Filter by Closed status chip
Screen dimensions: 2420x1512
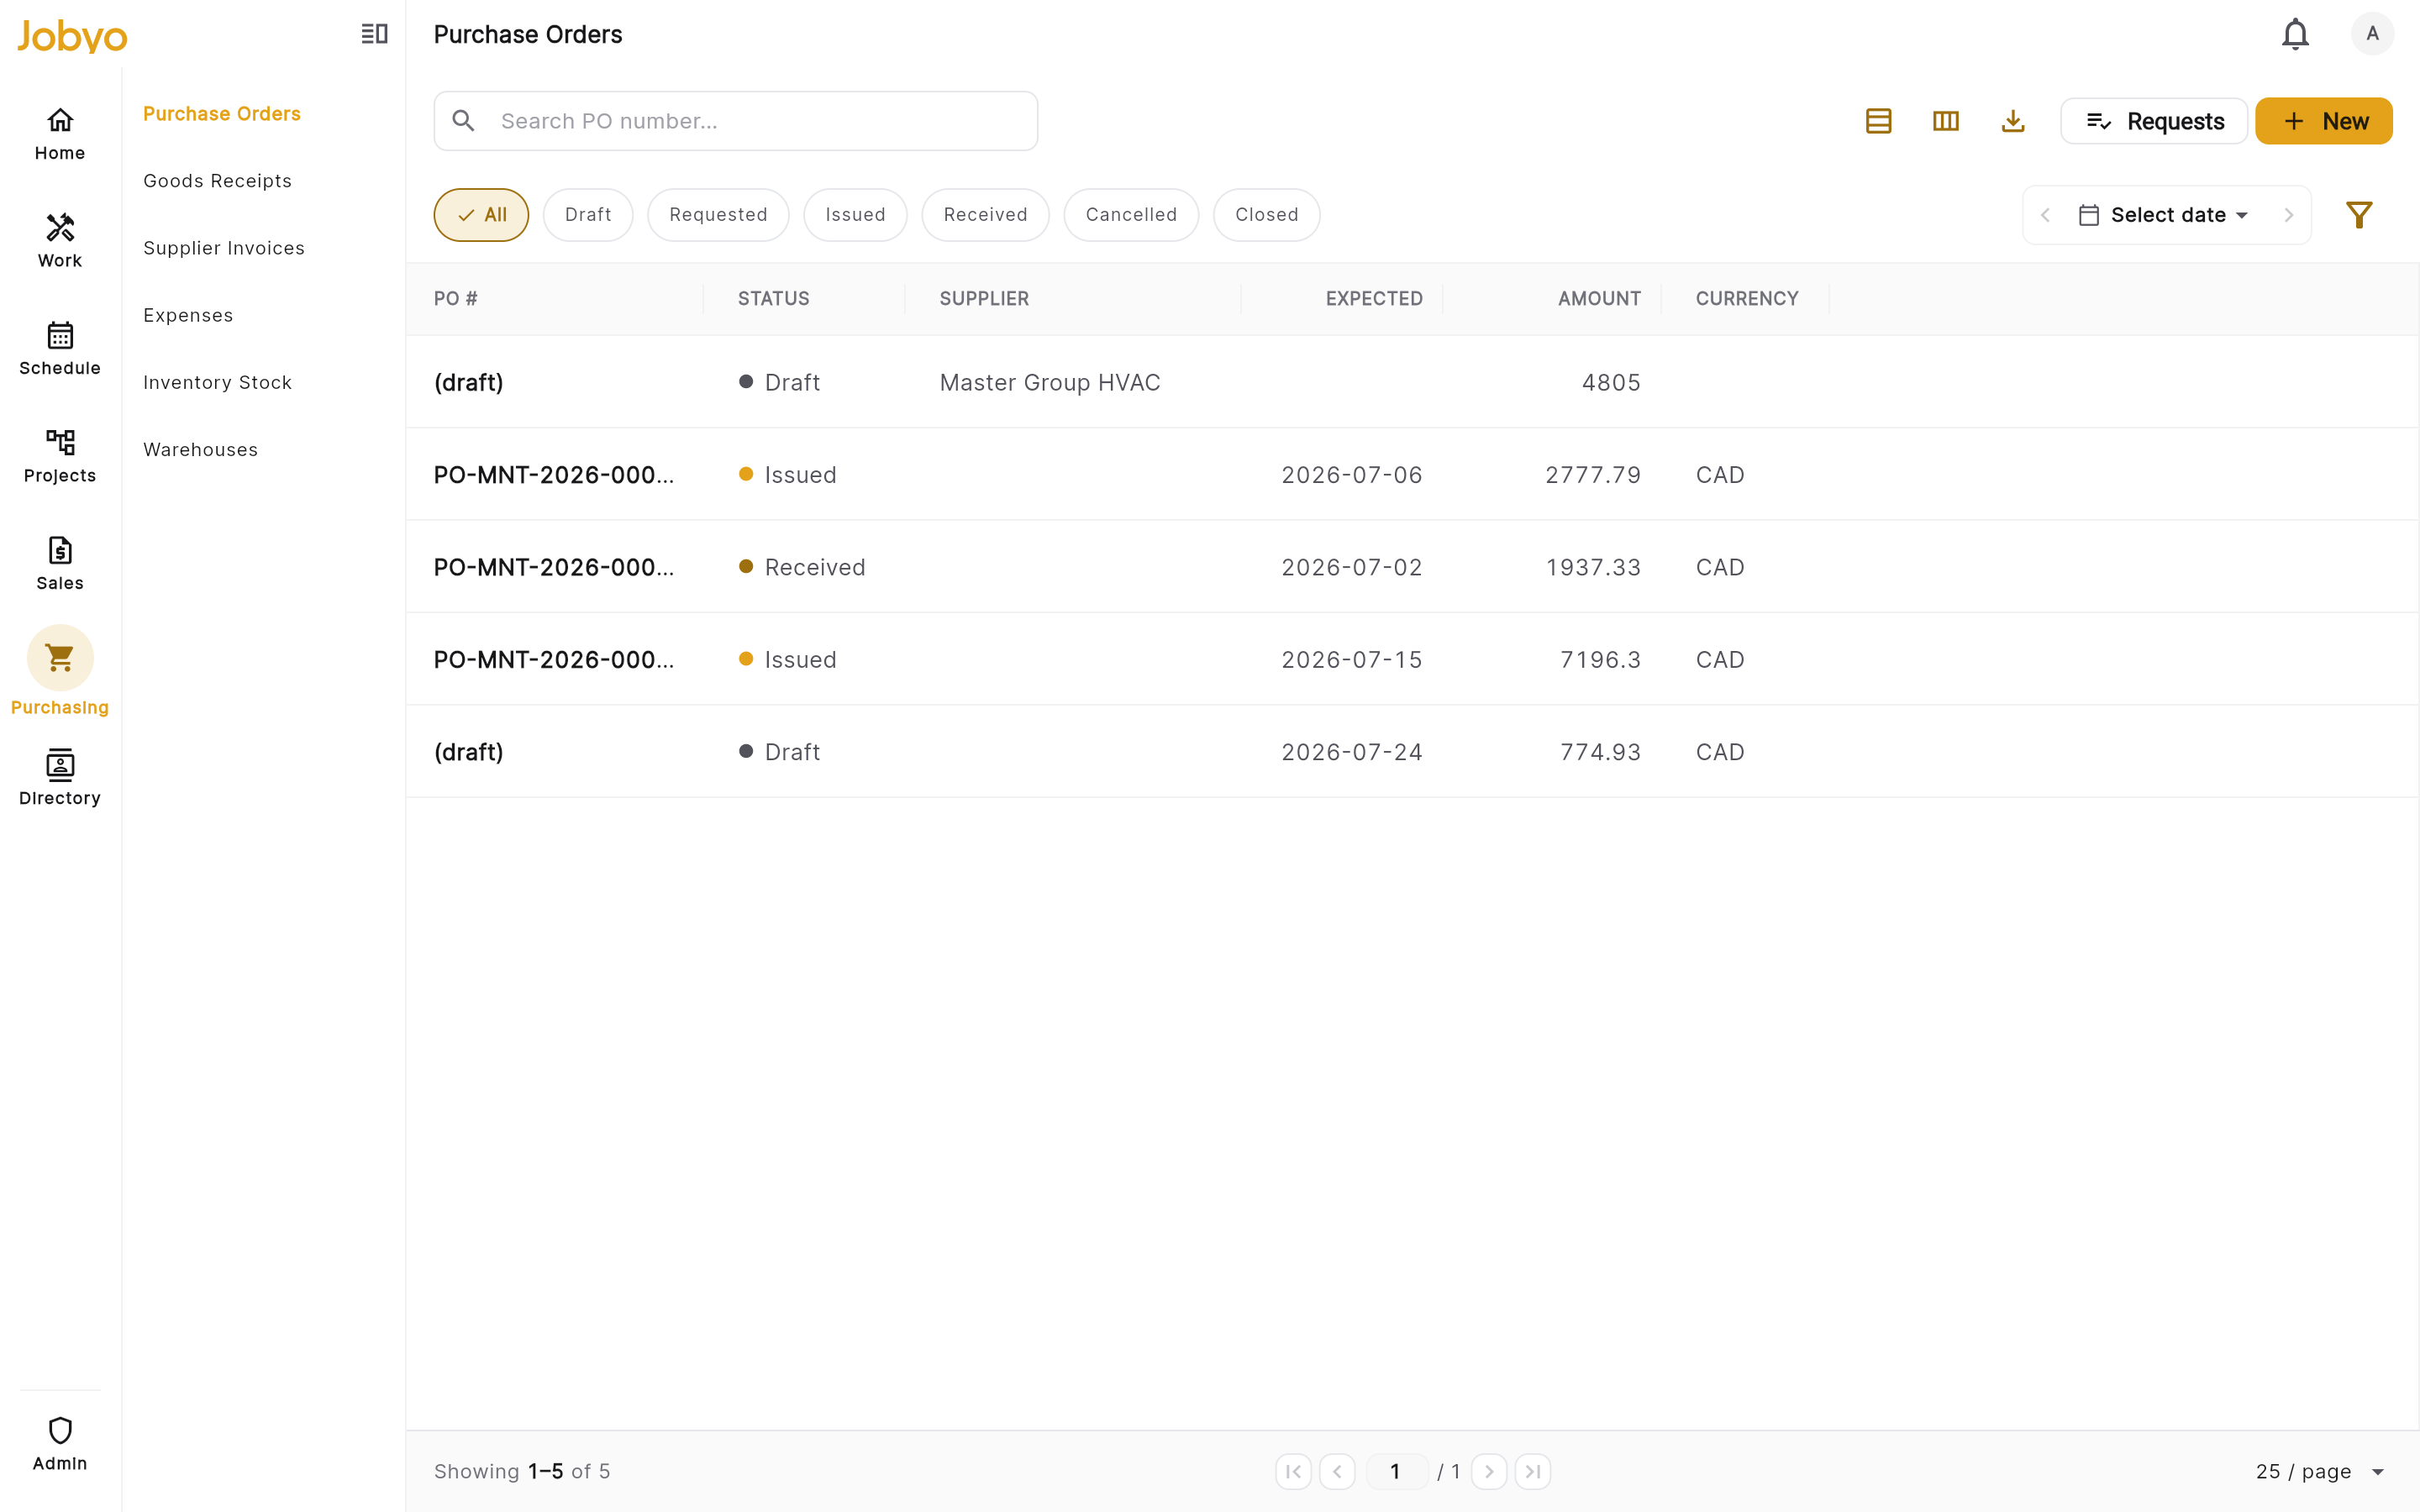pyautogui.click(x=1266, y=215)
